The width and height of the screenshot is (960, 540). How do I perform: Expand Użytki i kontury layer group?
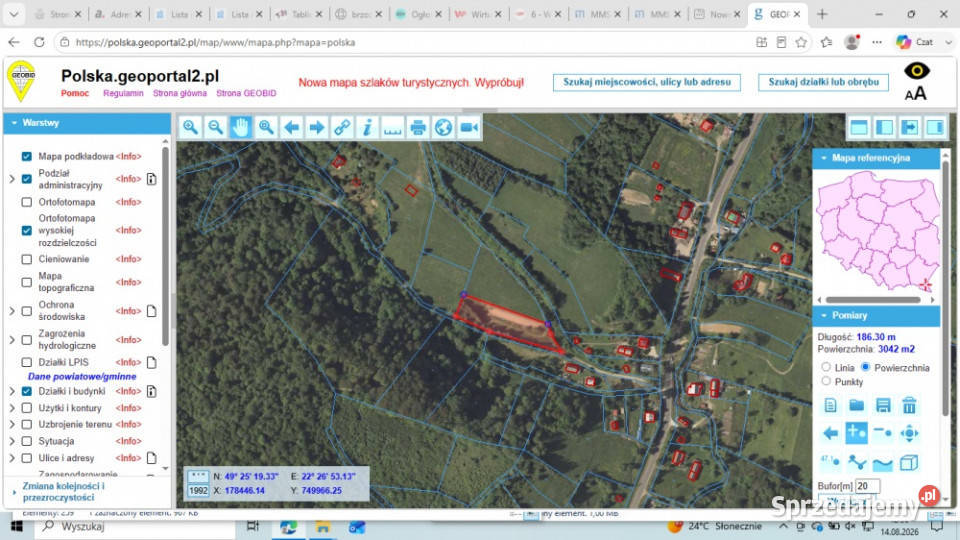[12, 408]
